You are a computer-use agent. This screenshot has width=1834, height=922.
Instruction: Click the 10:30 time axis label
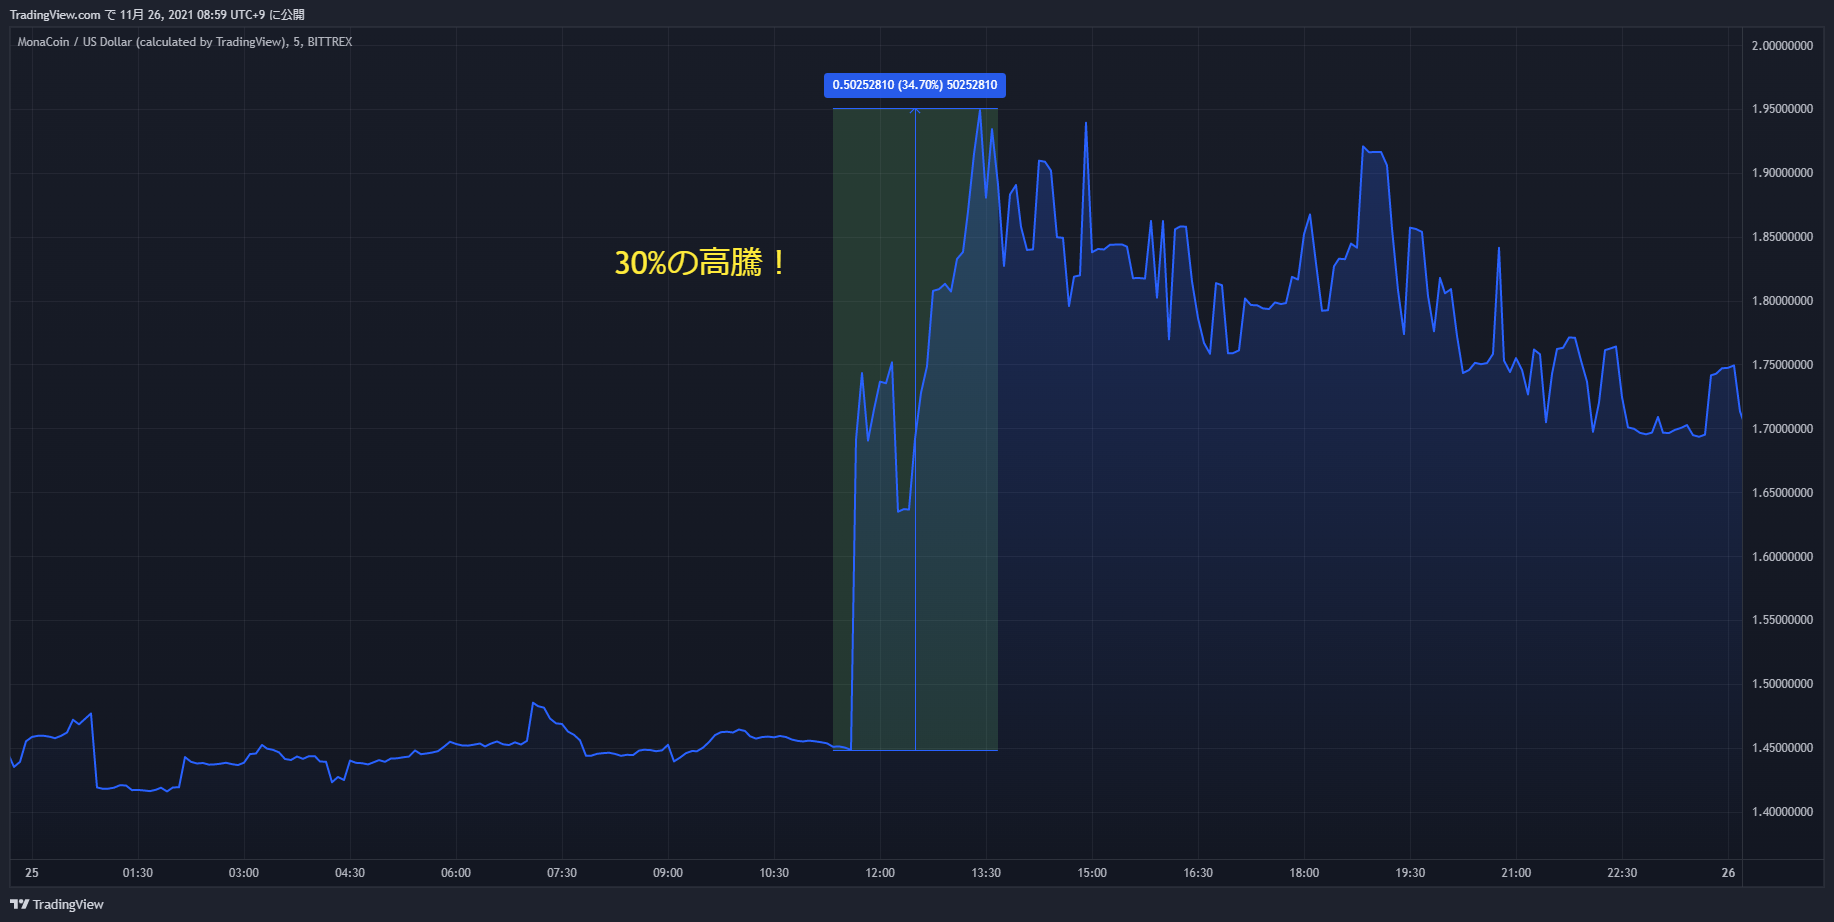tap(774, 873)
